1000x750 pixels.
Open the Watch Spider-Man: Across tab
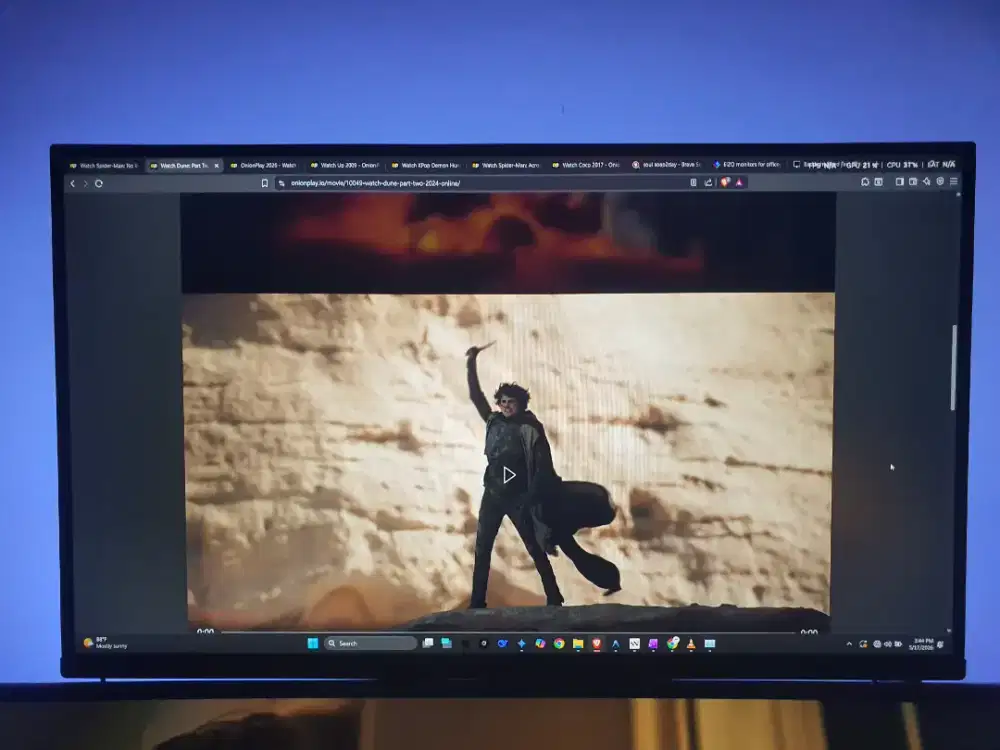[x=506, y=165]
